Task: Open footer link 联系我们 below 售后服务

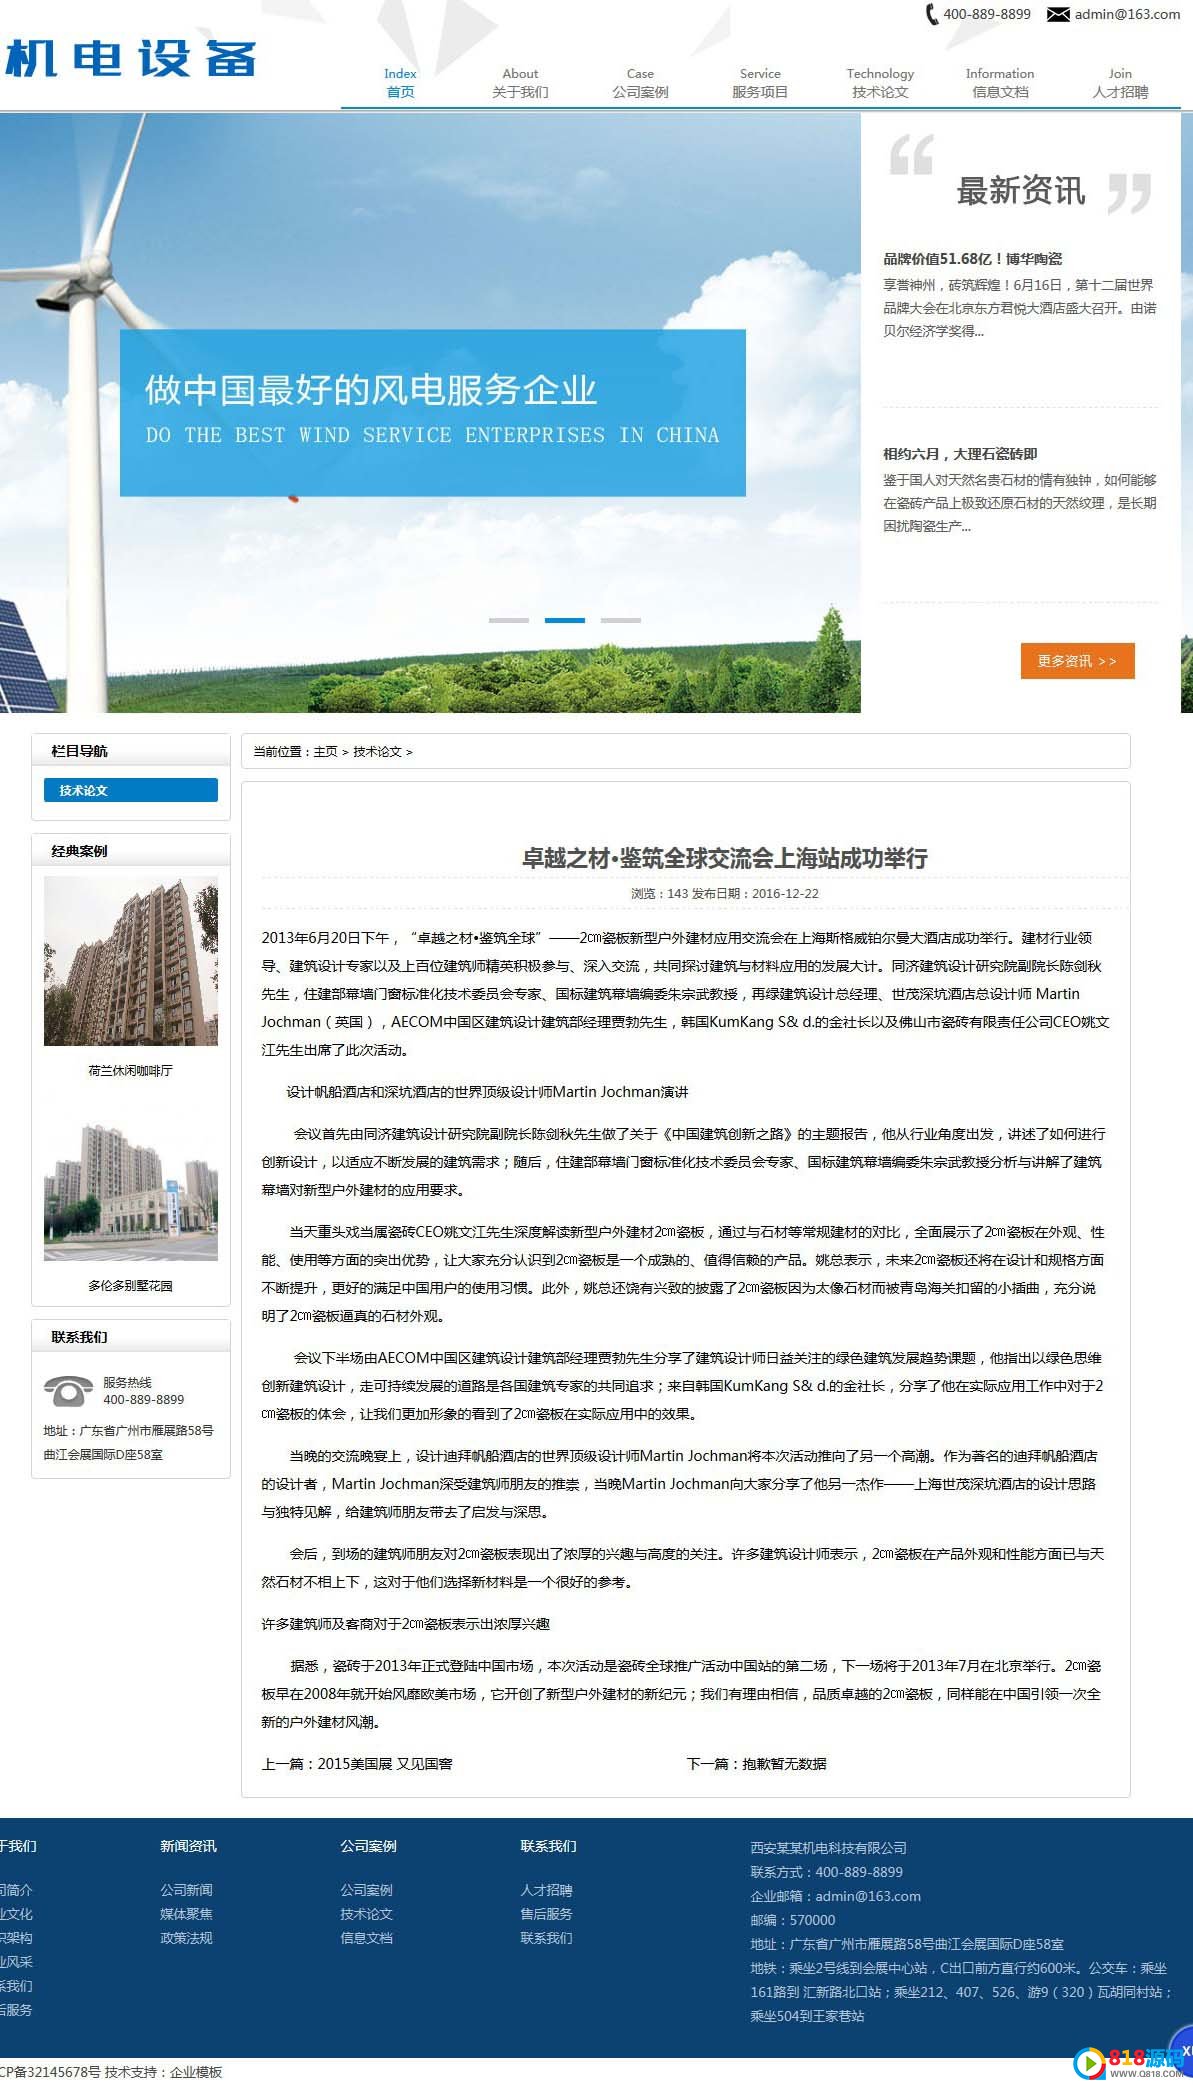Action: click(x=546, y=1938)
